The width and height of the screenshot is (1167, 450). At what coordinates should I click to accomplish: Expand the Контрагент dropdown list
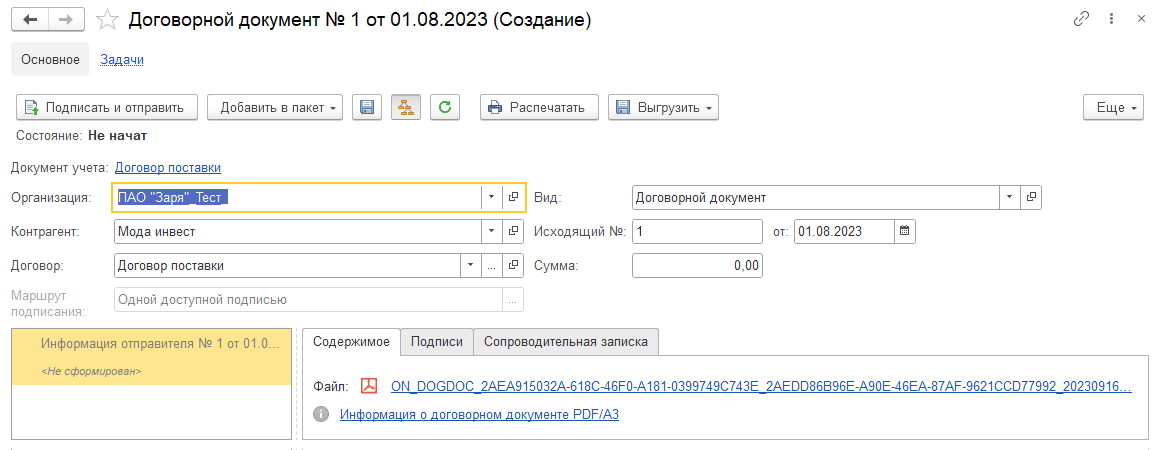[491, 232]
